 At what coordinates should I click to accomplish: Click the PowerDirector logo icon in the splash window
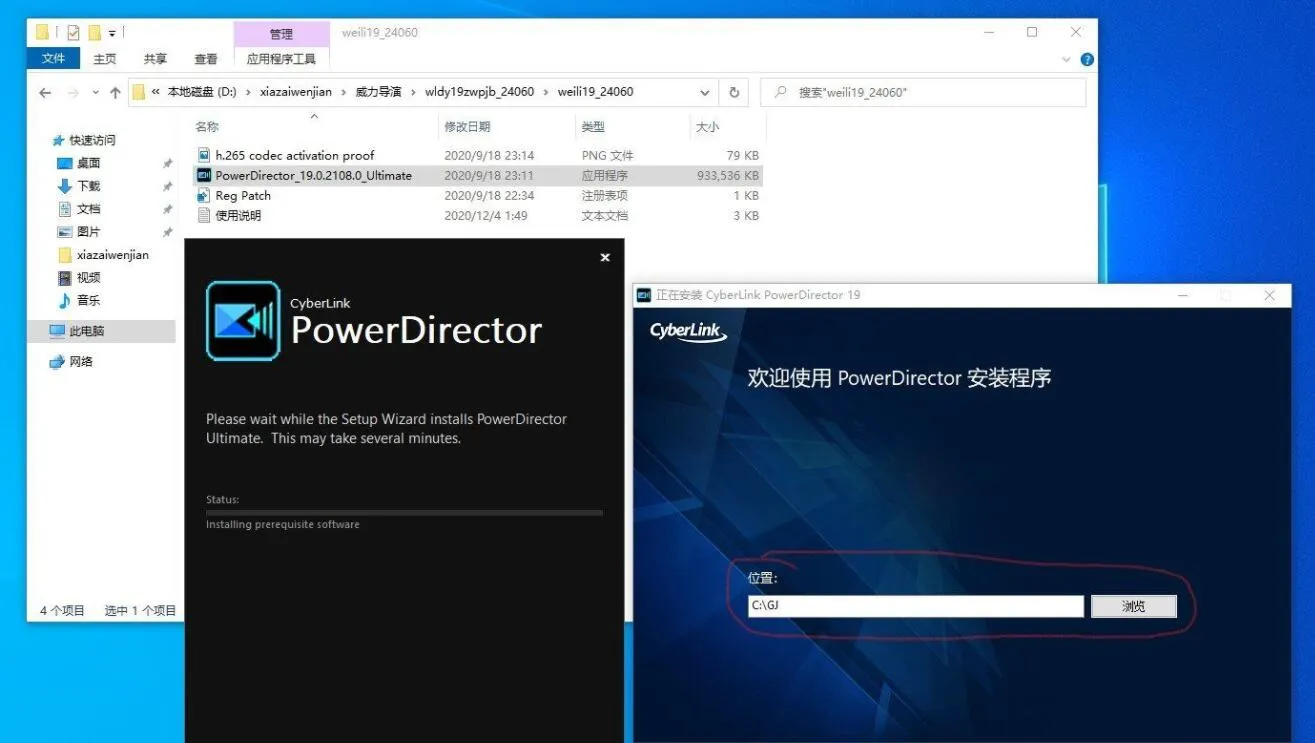[243, 321]
